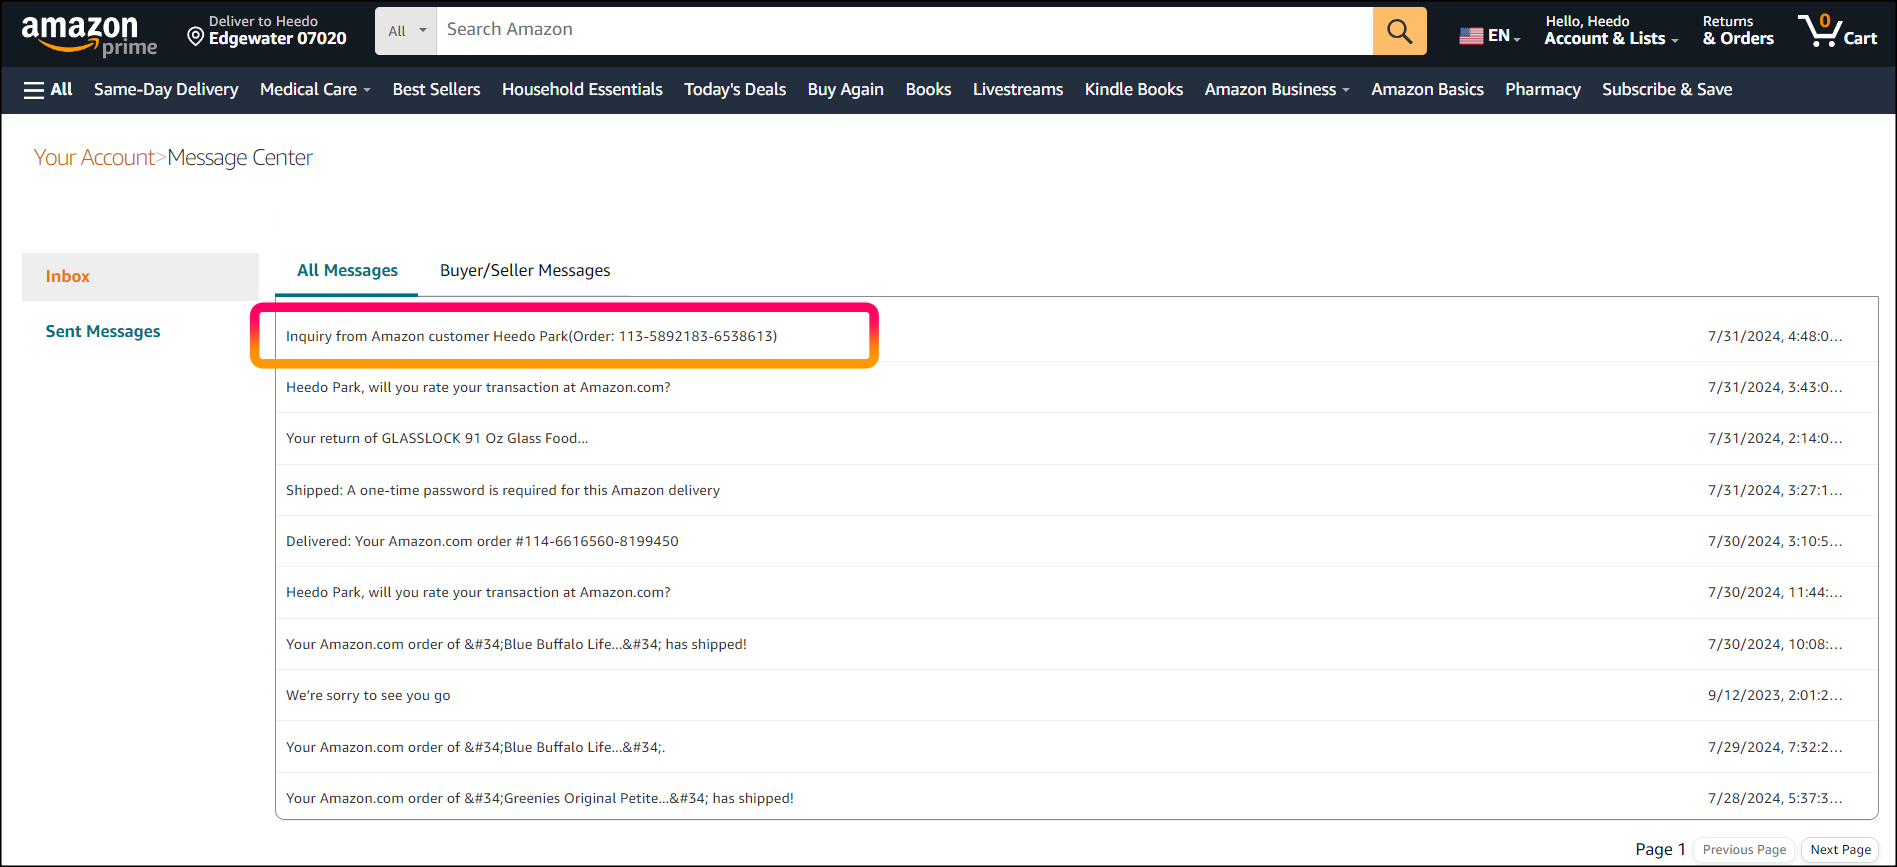Open Returns & Orders
Screen dimensions: 1897x867
pos(1738,31)
